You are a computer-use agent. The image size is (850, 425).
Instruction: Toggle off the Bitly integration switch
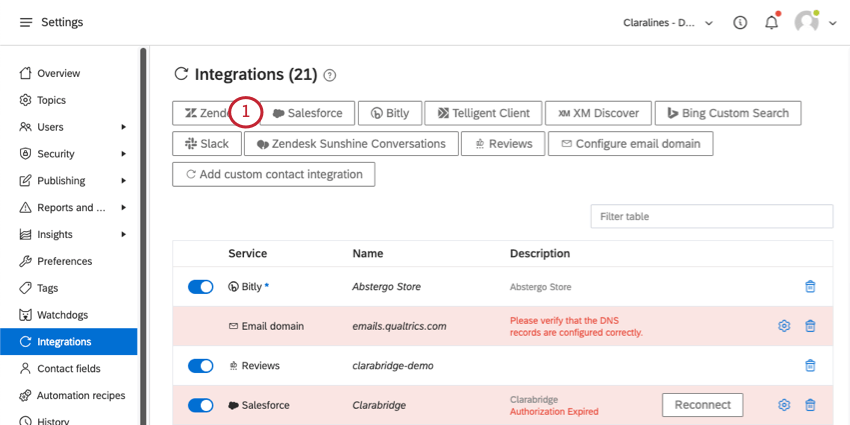201,287
